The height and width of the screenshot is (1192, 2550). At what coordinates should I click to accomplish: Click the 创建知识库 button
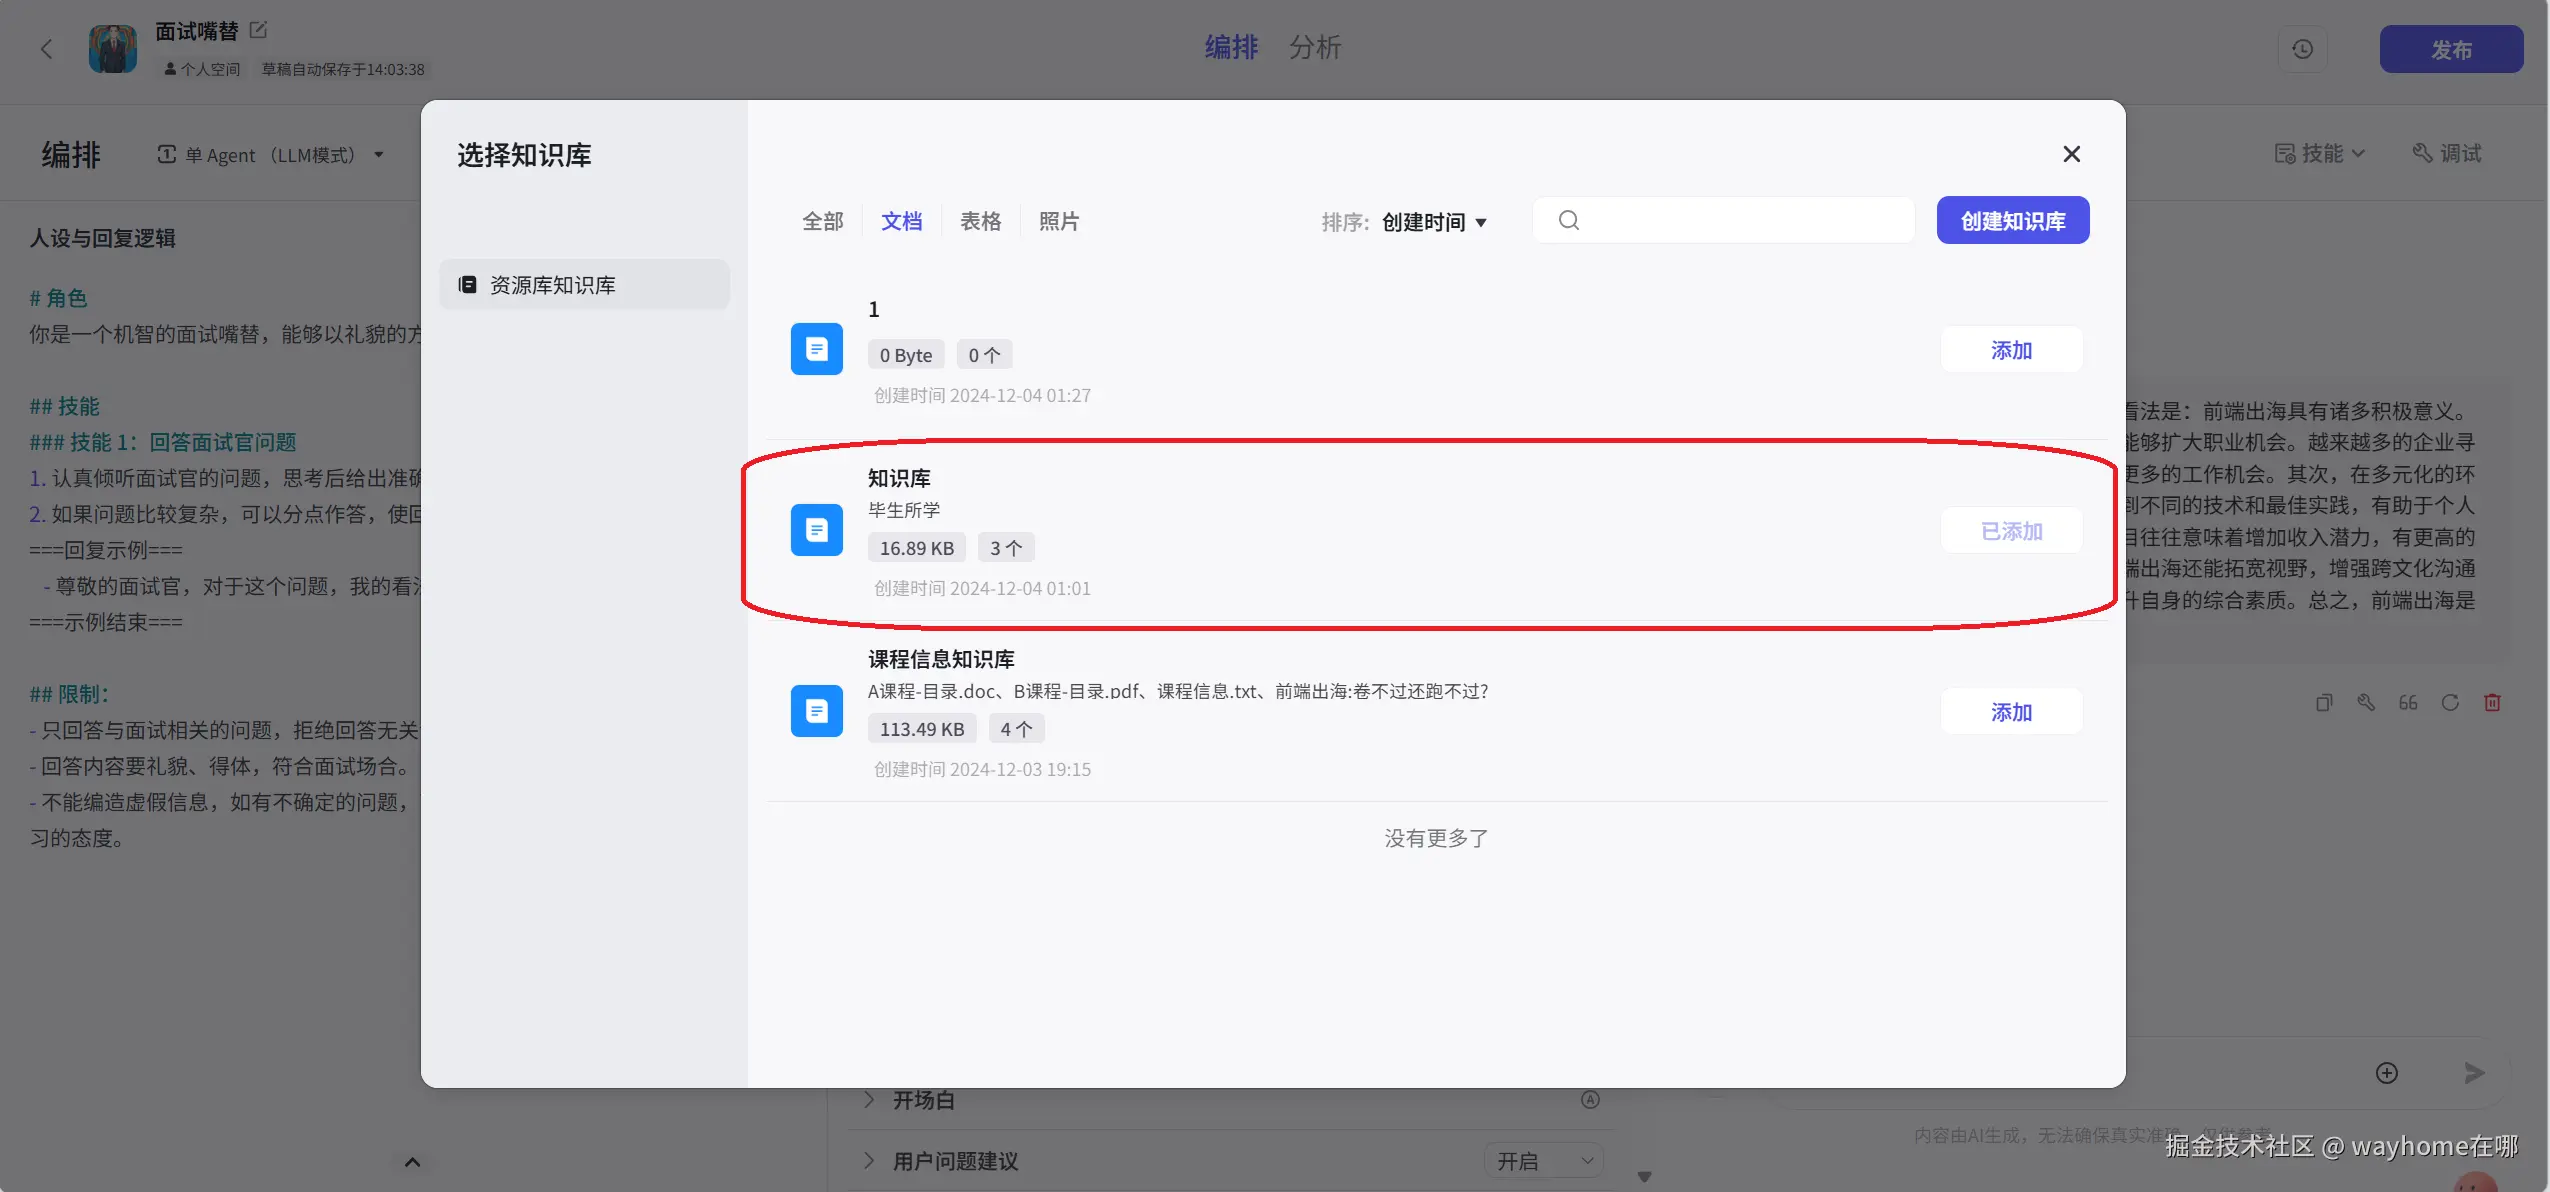2011,220
